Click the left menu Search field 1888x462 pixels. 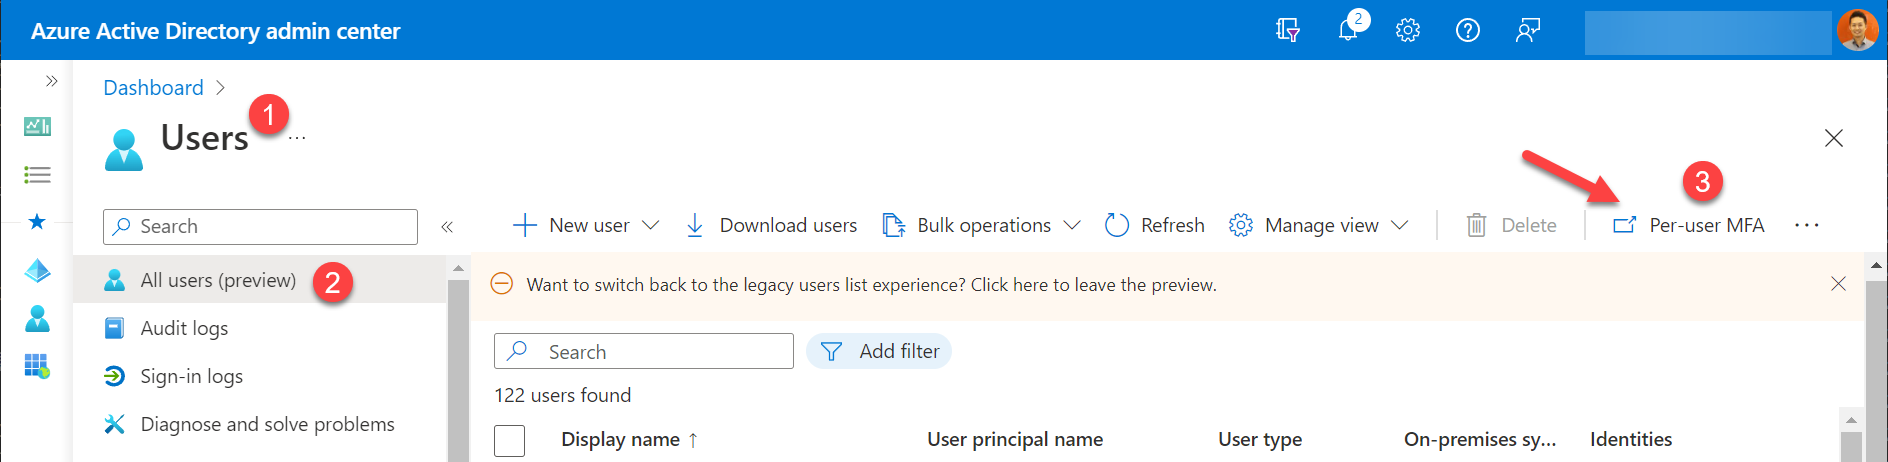coord(260,227)
